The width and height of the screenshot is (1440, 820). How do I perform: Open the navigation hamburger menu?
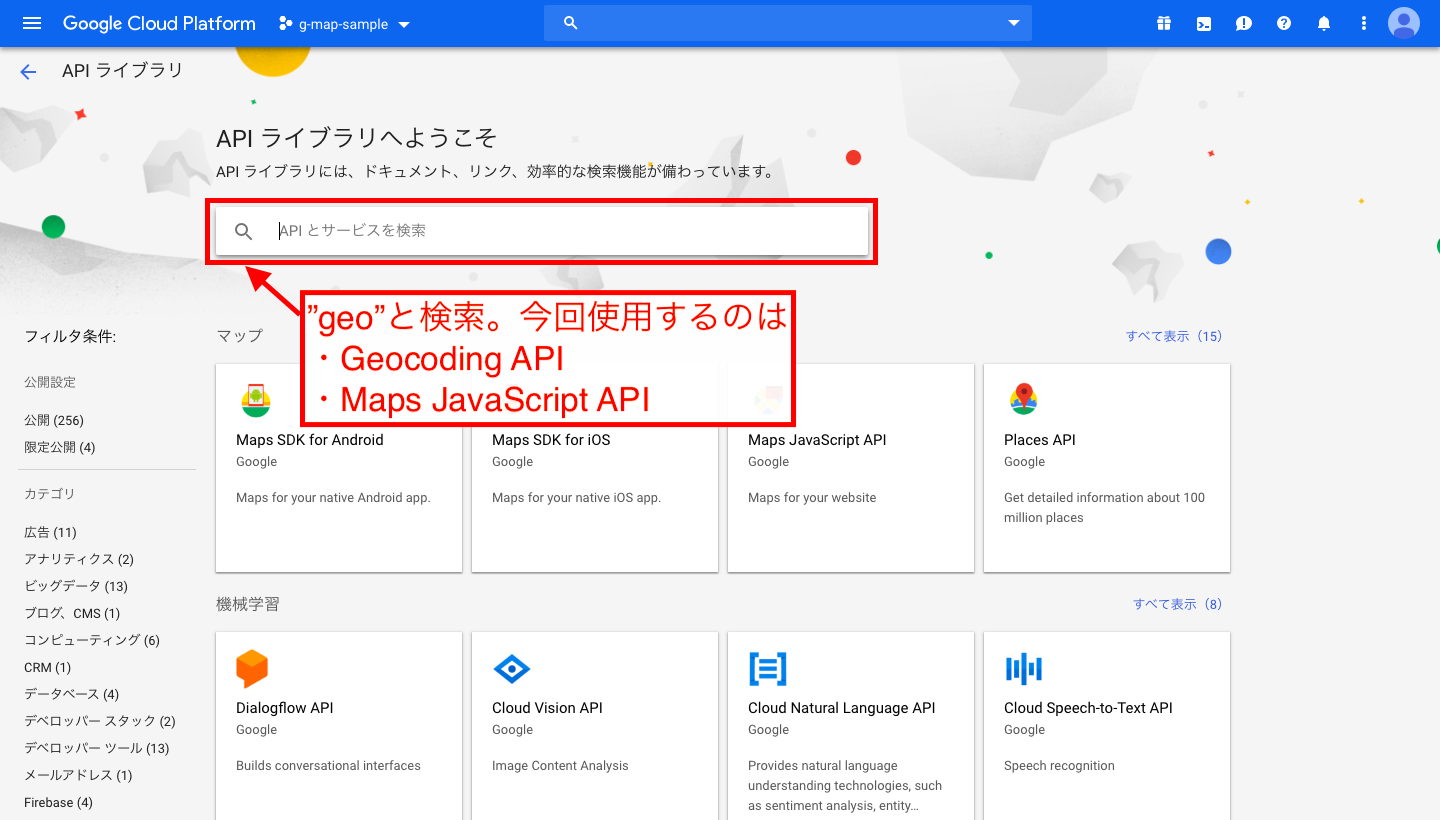point(31,22)
